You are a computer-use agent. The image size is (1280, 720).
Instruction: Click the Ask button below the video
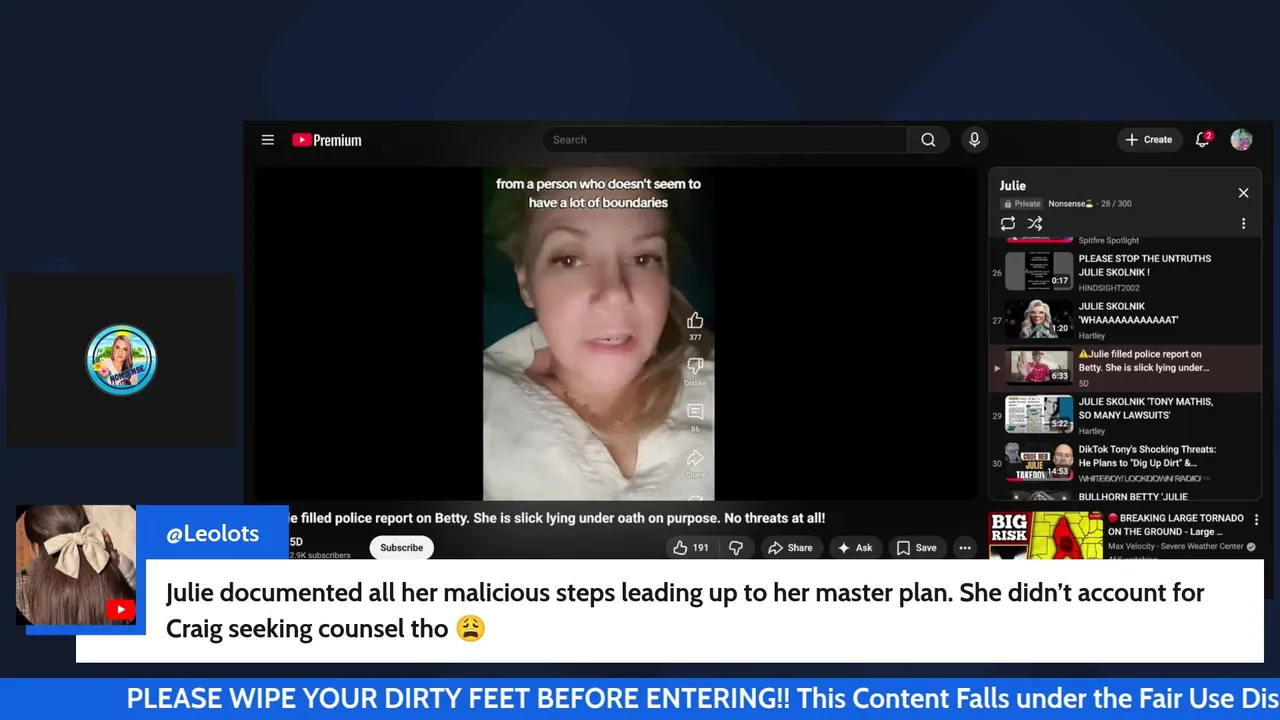click(855, 547)
